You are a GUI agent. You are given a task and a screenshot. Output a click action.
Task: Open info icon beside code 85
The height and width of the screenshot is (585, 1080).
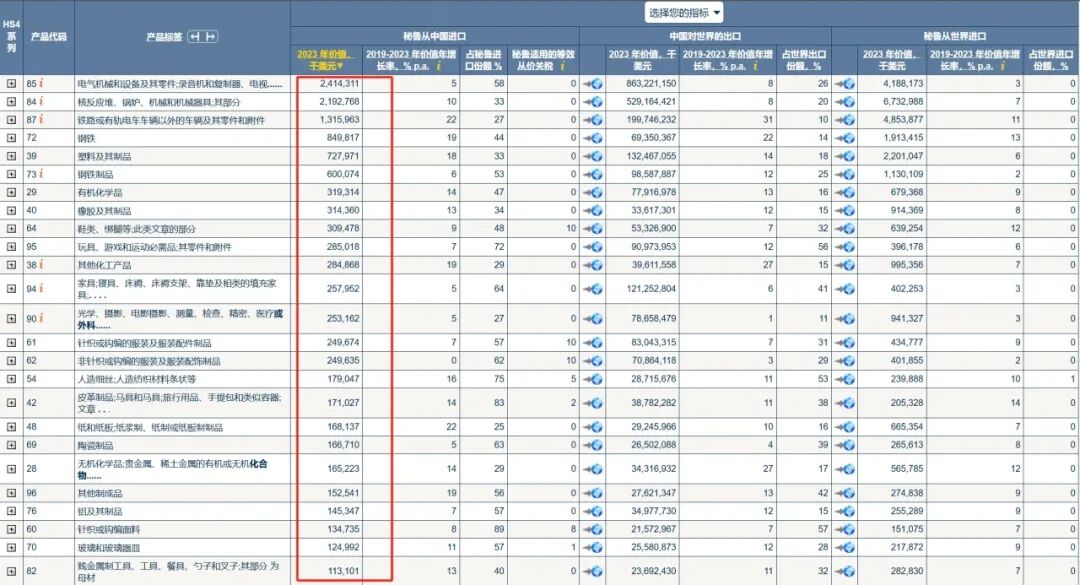click(x=41, y=83)
